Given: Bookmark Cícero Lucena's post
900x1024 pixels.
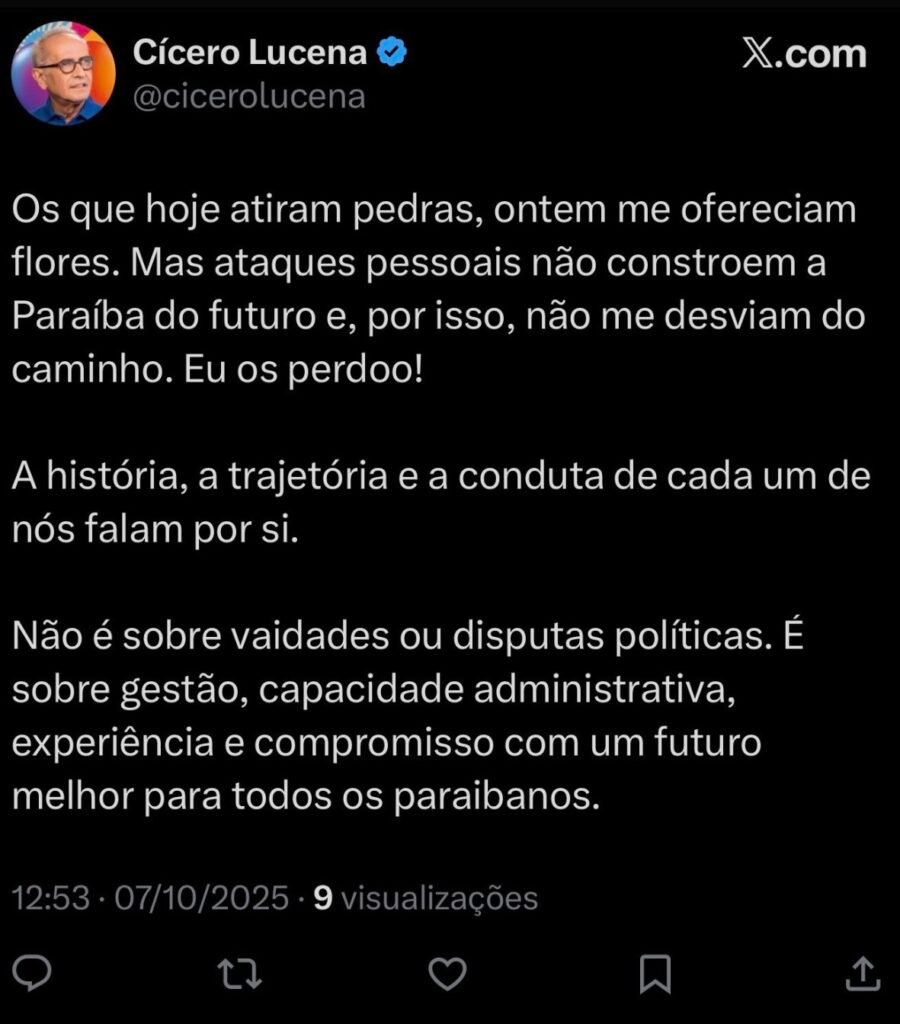Looking at the screenshot, I should pos(655,972).
